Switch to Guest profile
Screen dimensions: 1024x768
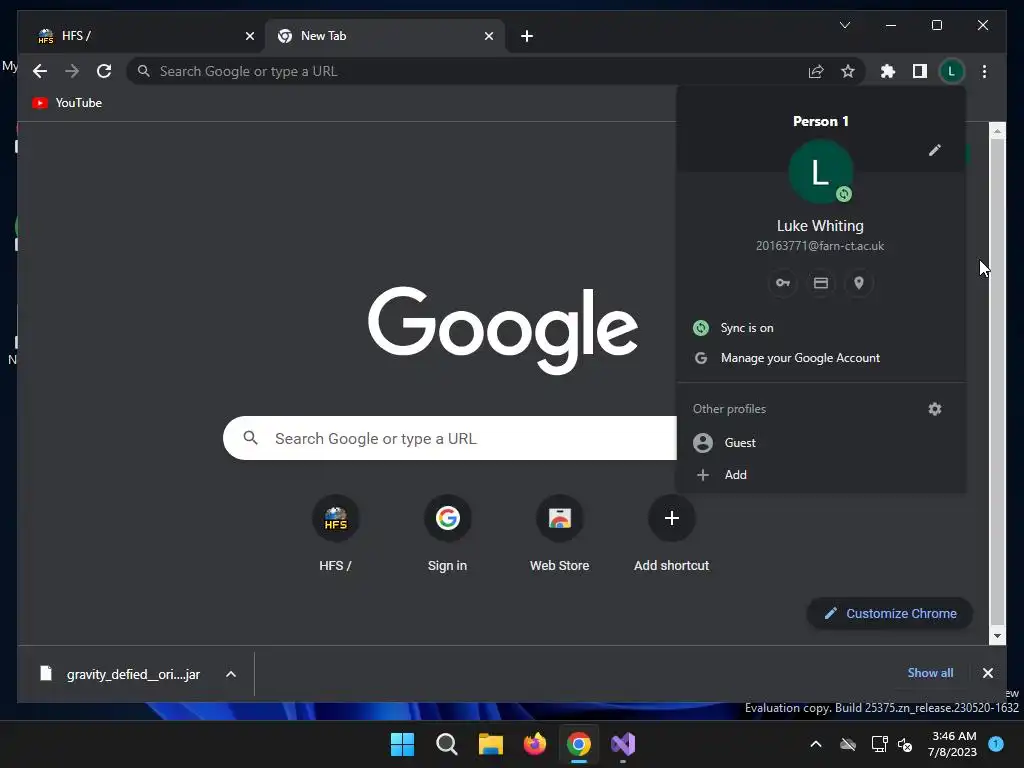point(821,443)
